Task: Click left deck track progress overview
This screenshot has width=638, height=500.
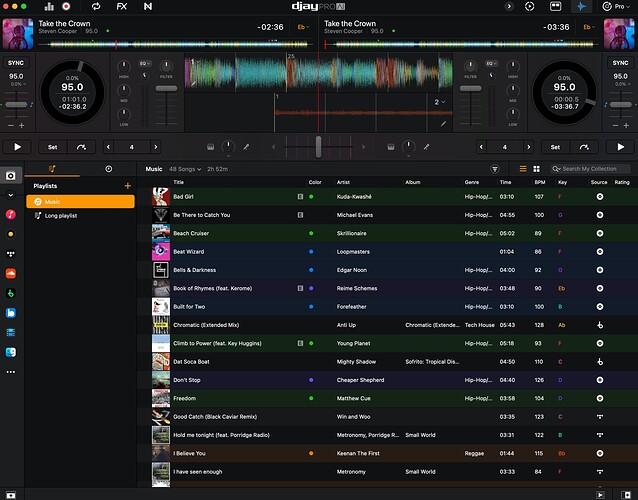Action: (x=177, y=44)
